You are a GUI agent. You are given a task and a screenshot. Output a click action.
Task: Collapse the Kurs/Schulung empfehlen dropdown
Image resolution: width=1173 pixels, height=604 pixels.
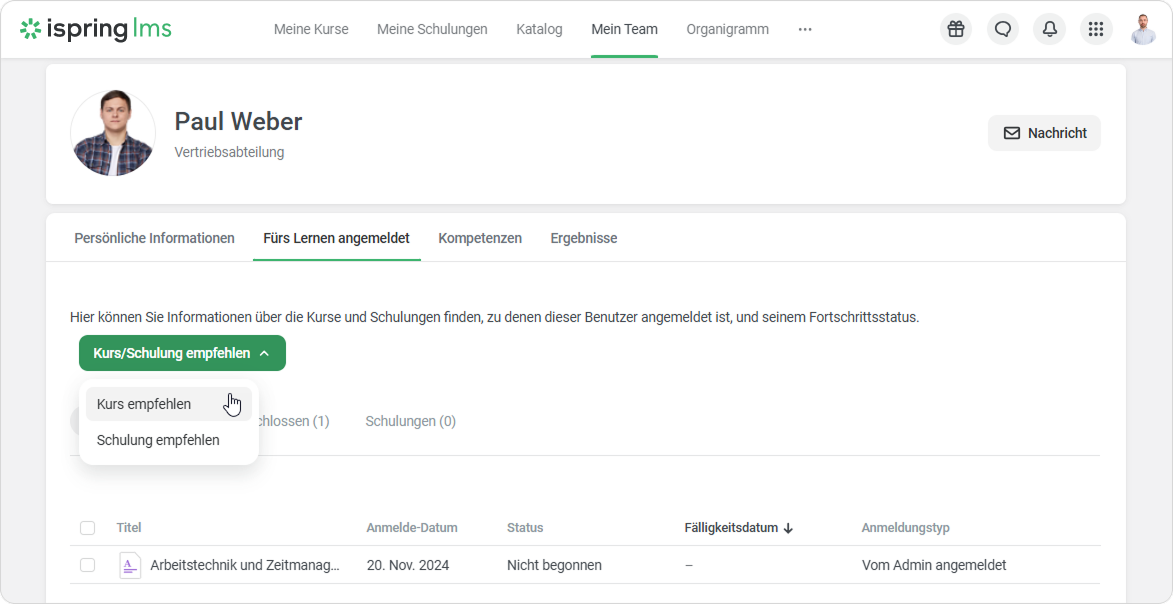(182, 353)
